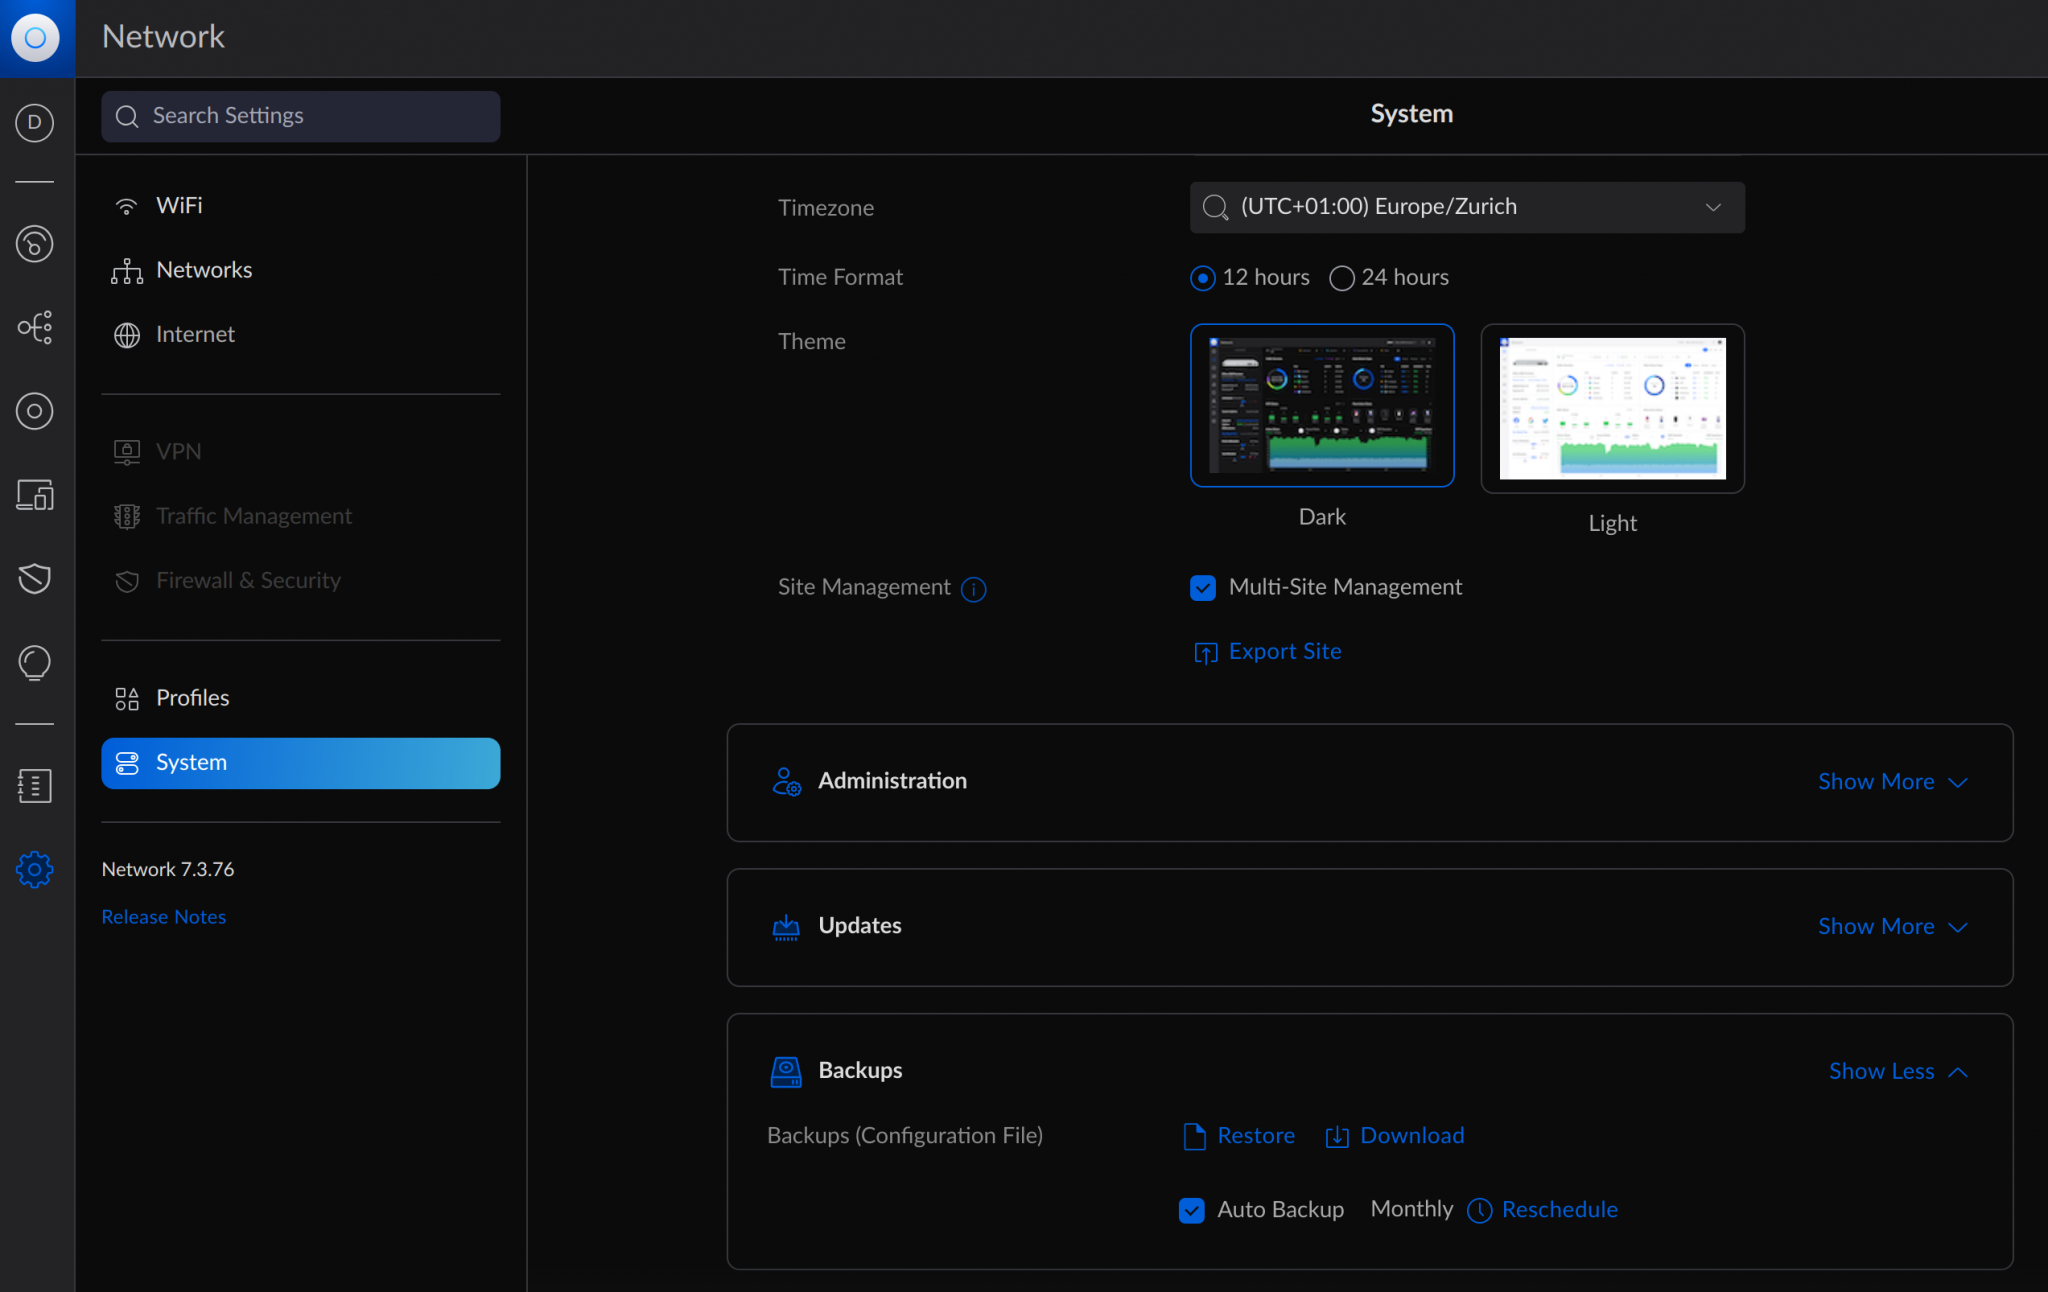Open the Insights lightbulb sidebar icon

pos(35,662)
